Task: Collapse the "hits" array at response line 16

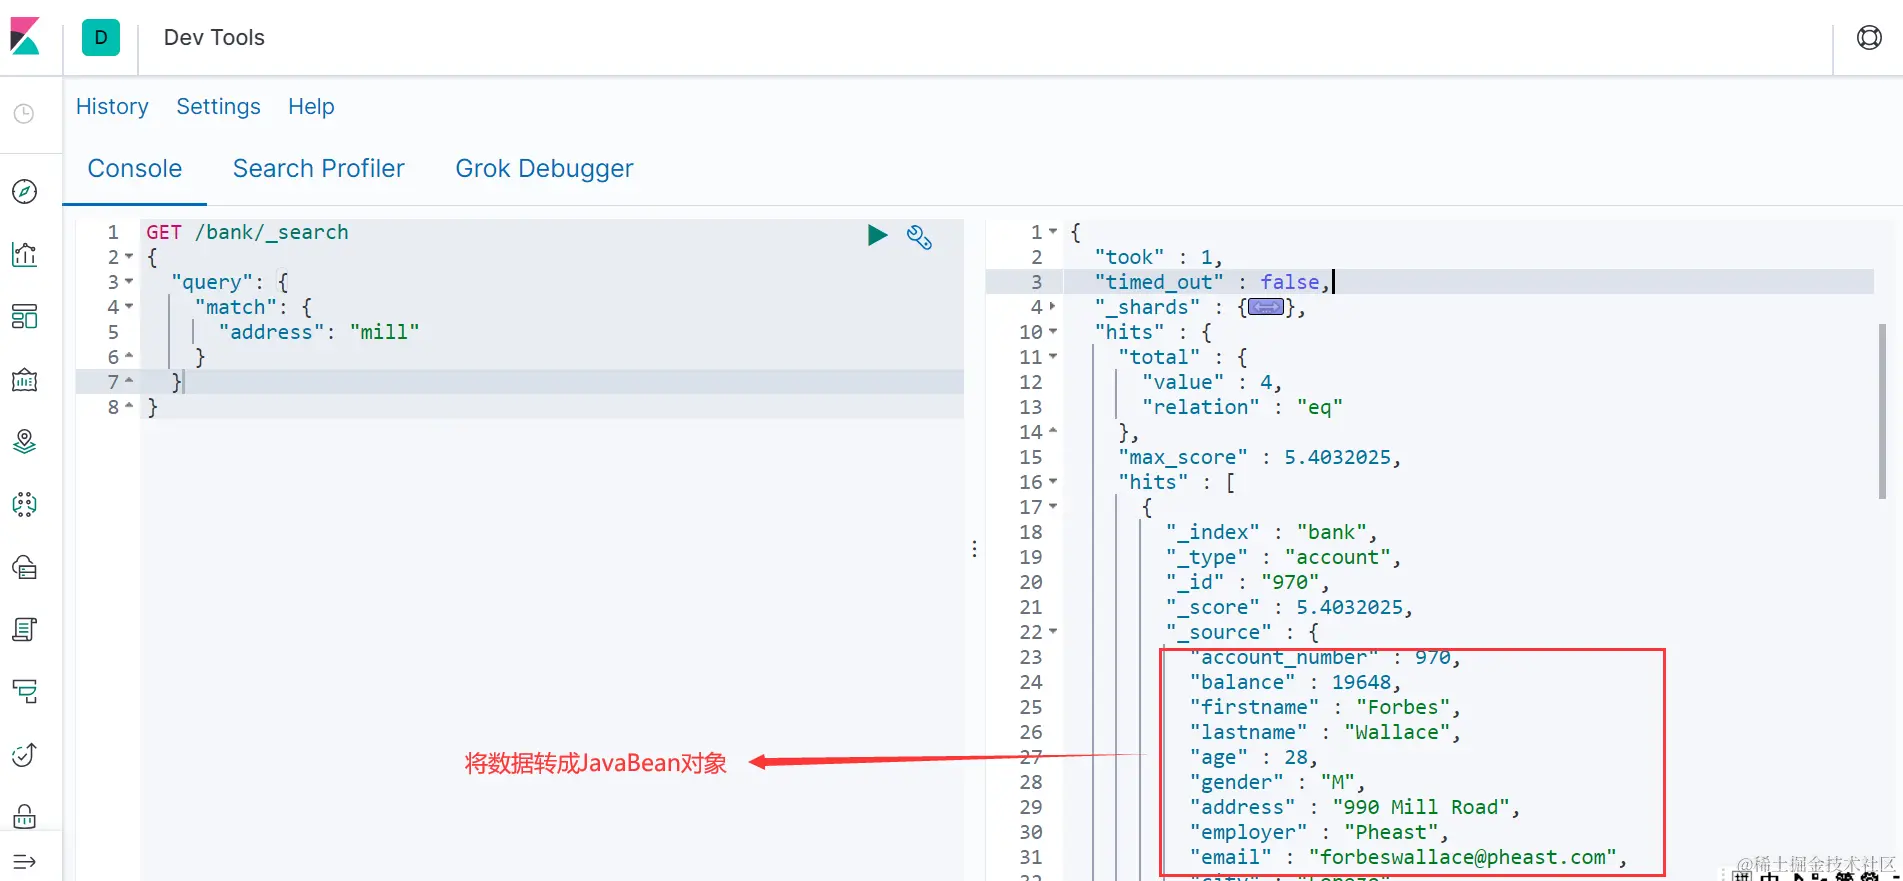Action: [x=1053, y=482]
